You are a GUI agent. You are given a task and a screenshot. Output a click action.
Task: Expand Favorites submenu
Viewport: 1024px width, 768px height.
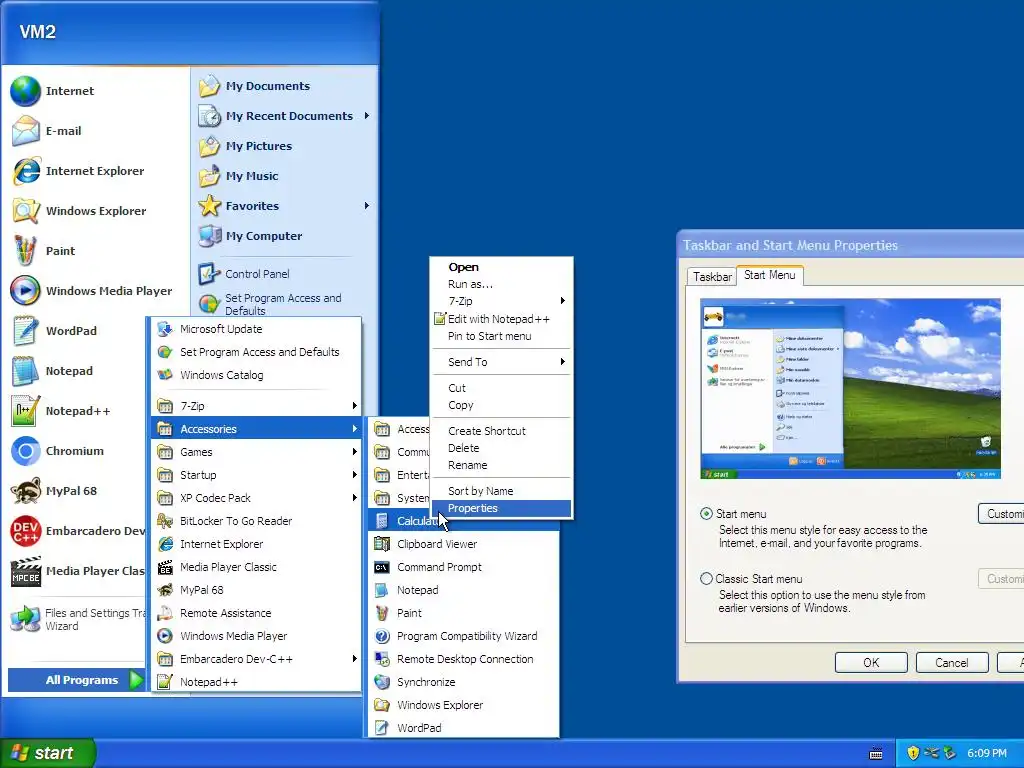click(x=367, y=206)
